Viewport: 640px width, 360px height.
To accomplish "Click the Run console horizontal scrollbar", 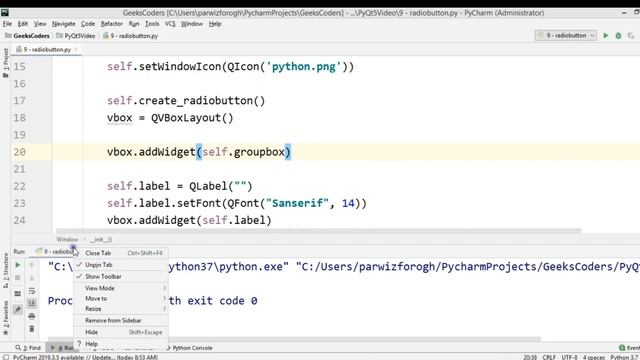I will [x=294, y=339].
